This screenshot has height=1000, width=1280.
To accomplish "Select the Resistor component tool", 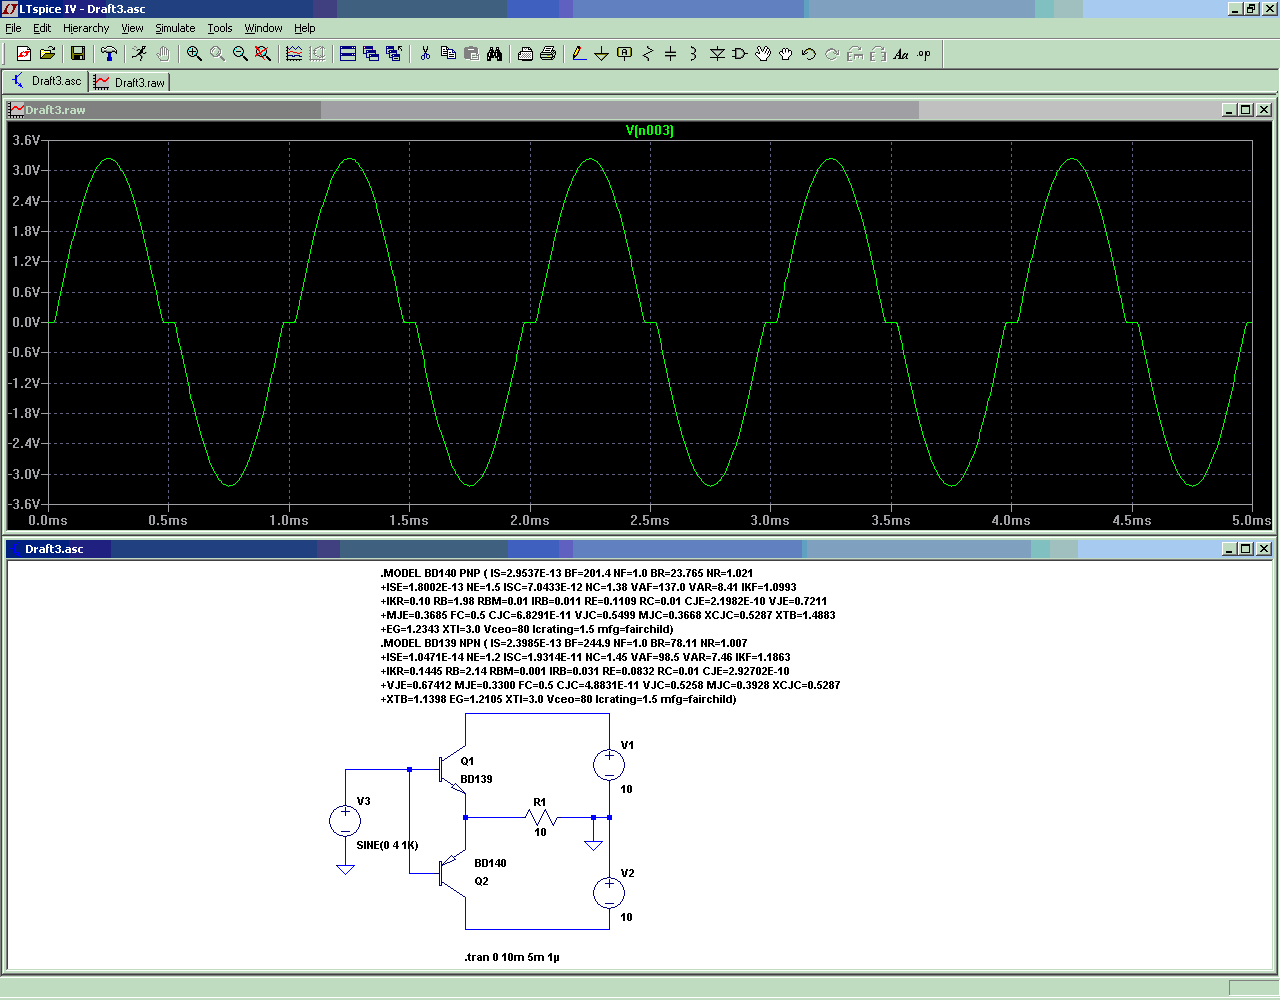I will pyautogui.click(x=647, y=54).
